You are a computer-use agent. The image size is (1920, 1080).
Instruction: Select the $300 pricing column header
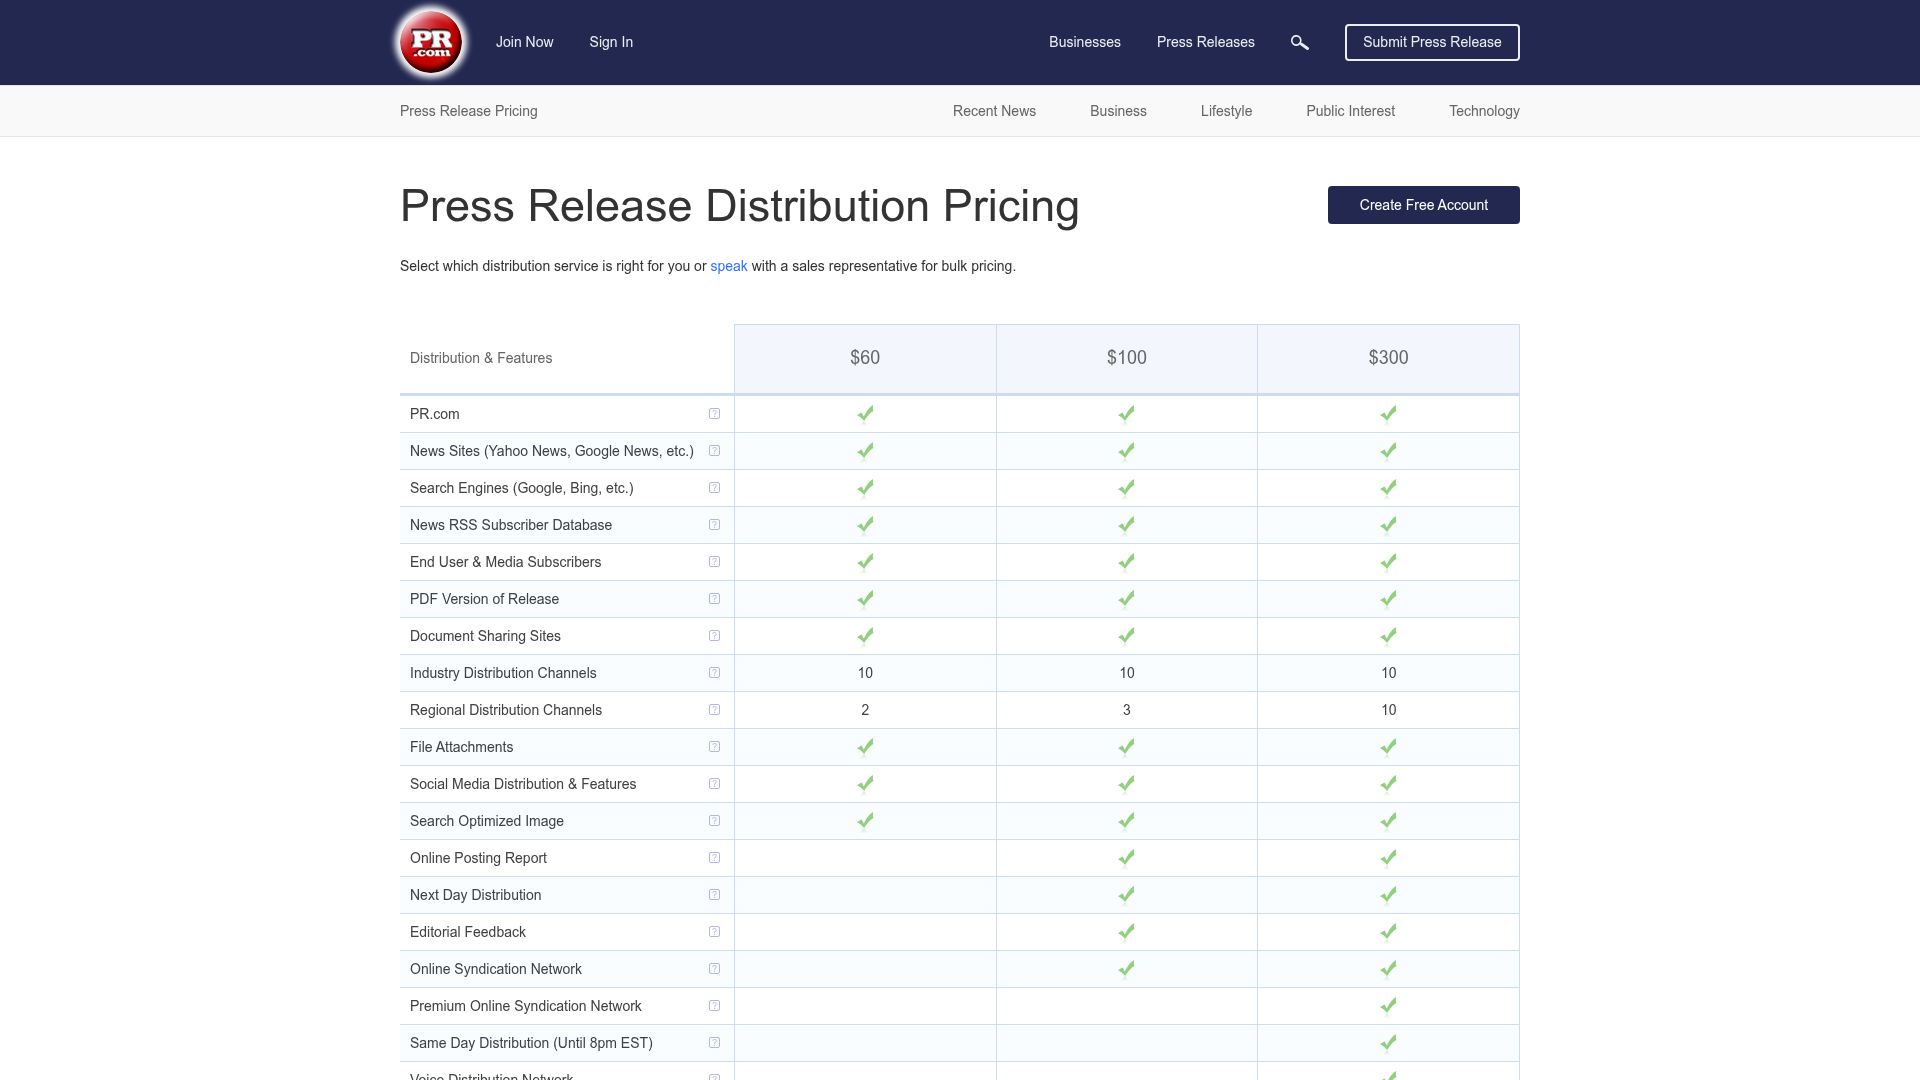pyautogui.click(x=1388, y=358)
